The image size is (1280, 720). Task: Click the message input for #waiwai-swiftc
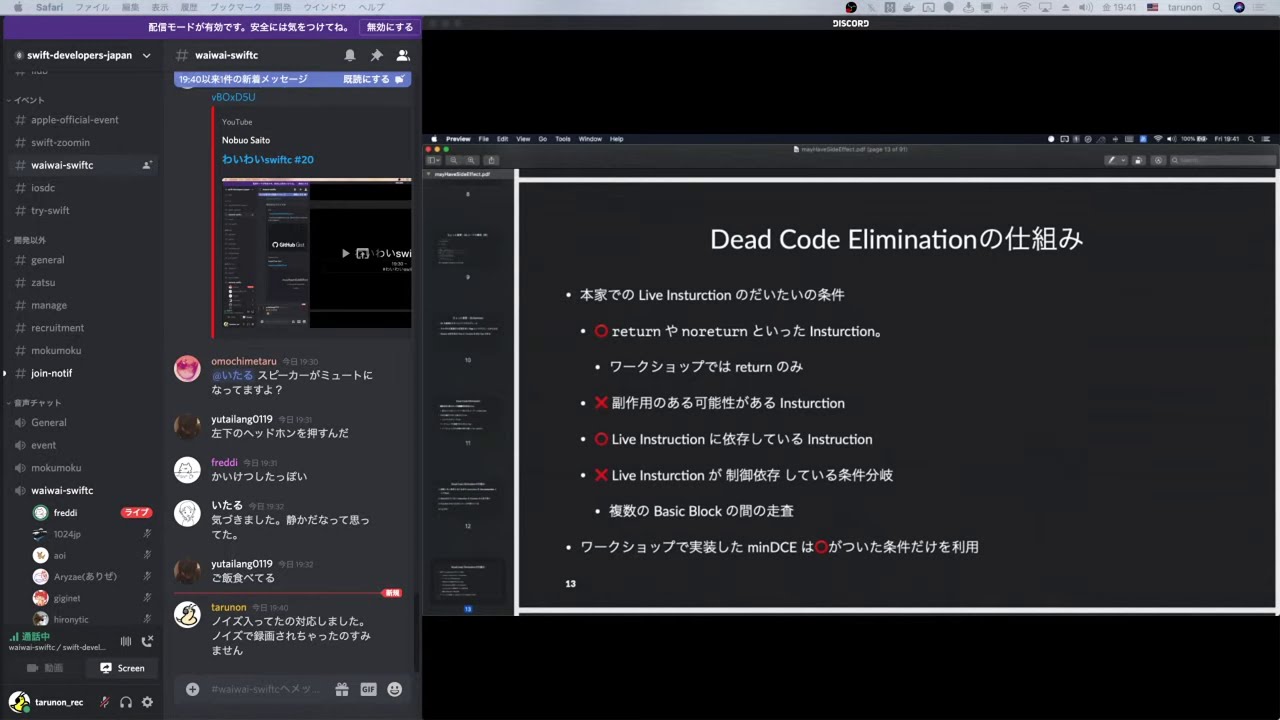(x=265, y=689)
